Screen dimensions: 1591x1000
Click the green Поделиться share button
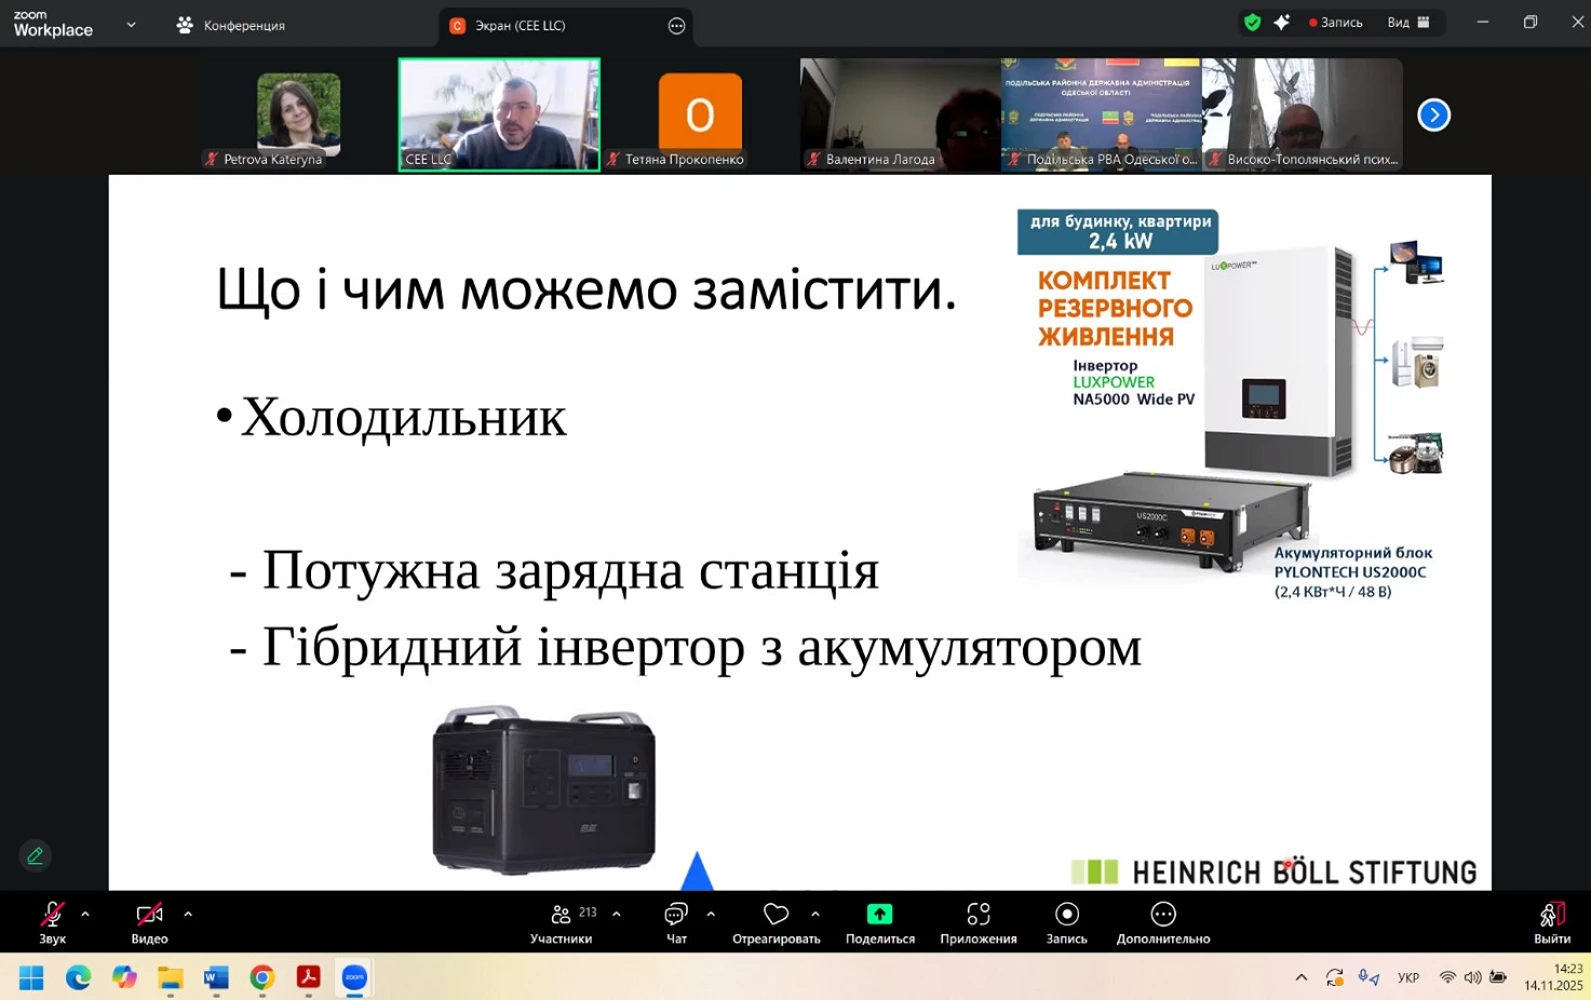point(879,915)
